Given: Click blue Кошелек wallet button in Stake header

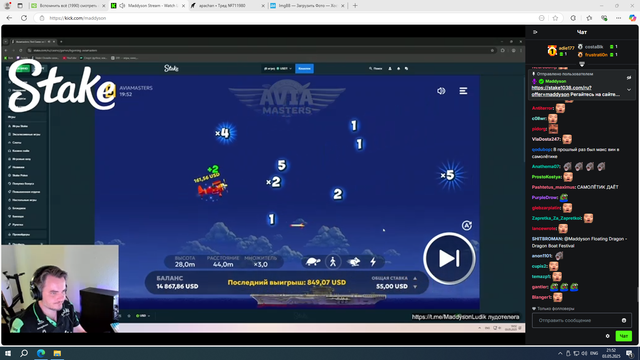Looking at the screenshot, I should point(304,69).
